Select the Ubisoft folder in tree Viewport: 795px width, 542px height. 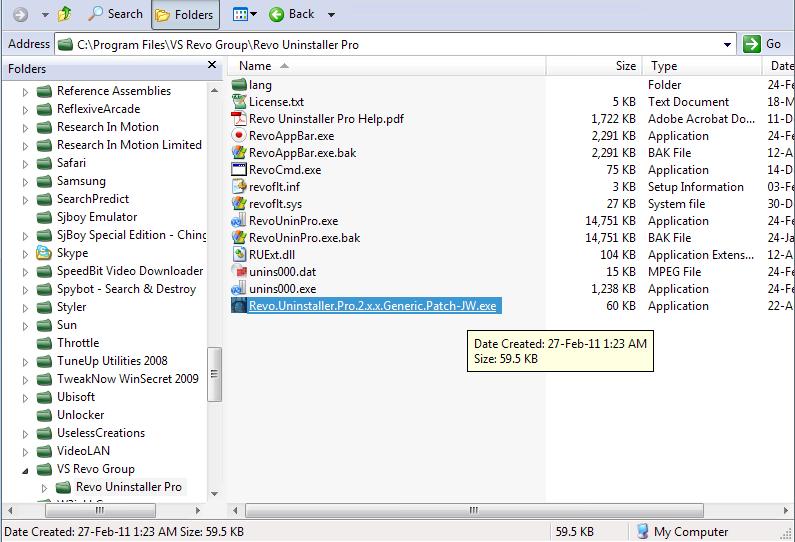click(x=76, y=397)
